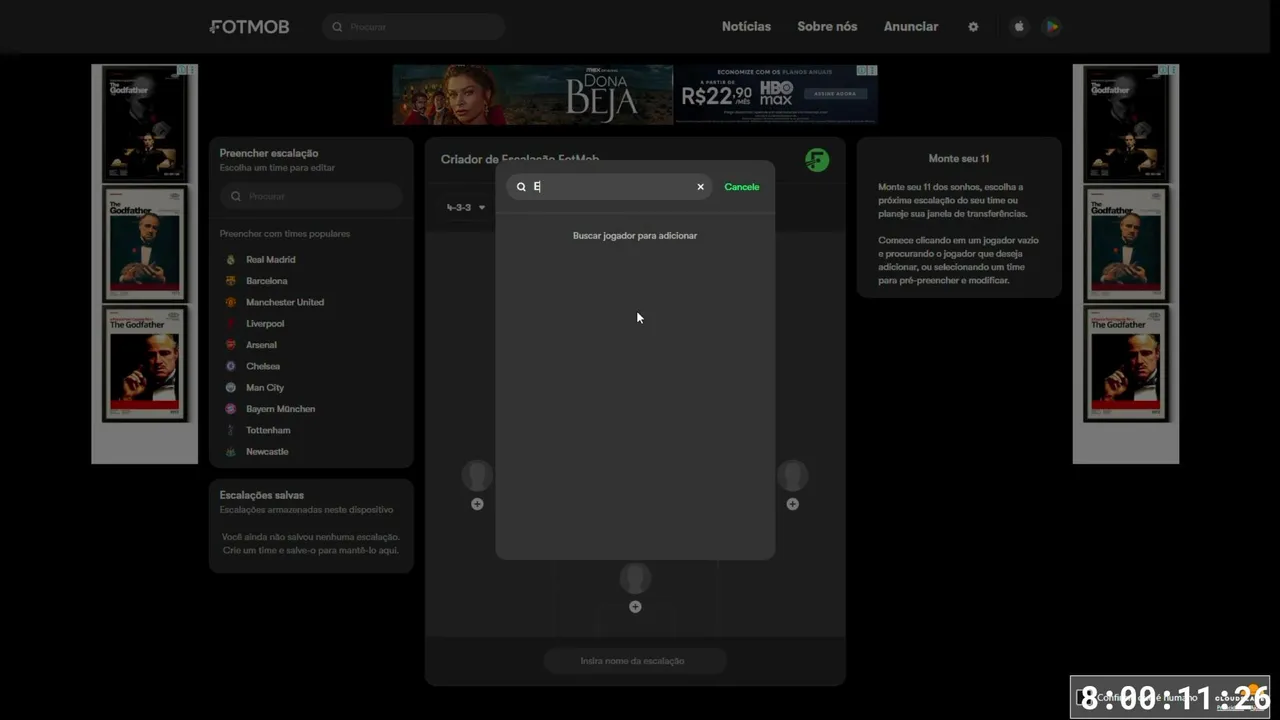1280x720 pixels.
Task: Click the Newcastle crest icon
Action: 231,452
